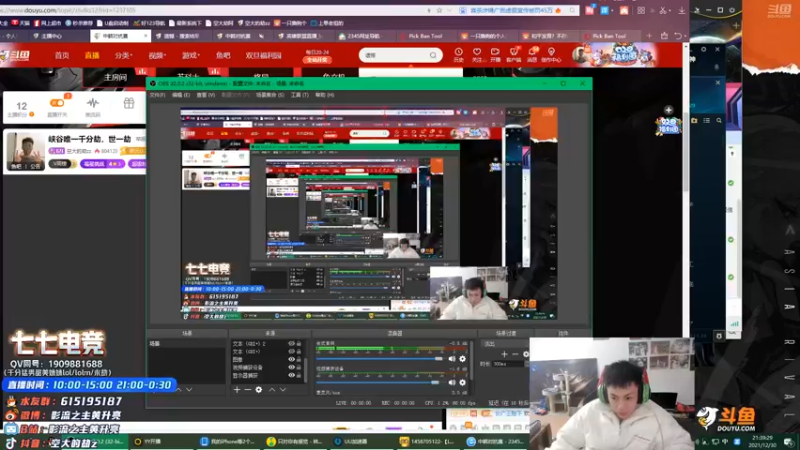Open Douyu 关注 heart icon
Screen dimensions: 800x450
(x=477, y=55)
